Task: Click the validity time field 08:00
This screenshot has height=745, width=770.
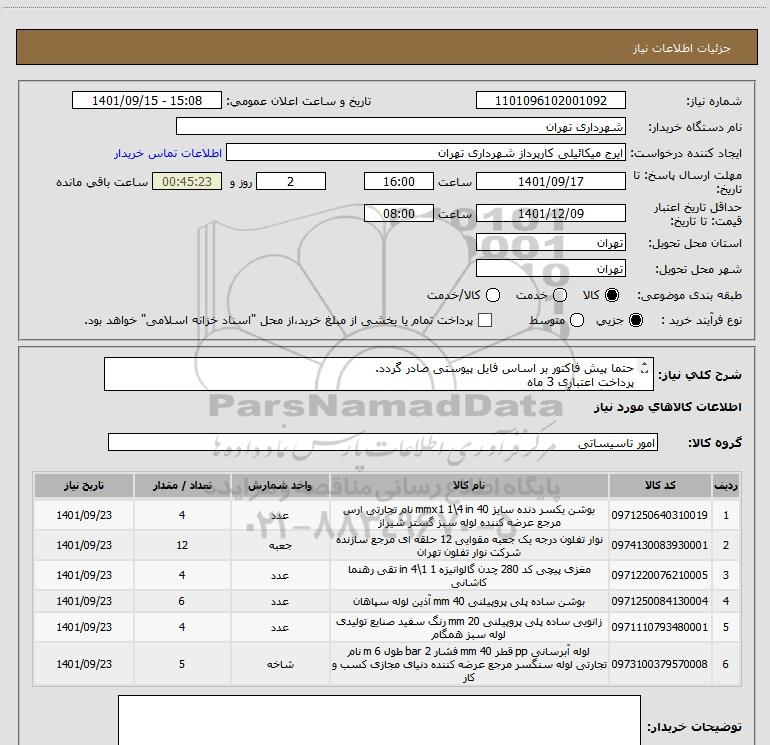Action: point(399,214)
